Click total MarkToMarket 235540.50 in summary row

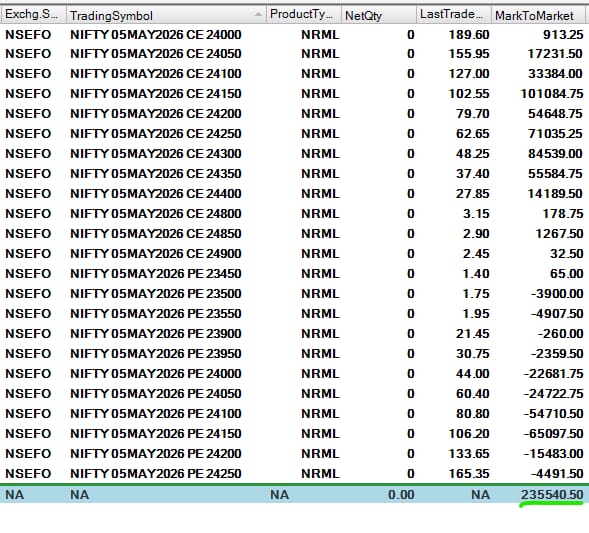point(552,495)
